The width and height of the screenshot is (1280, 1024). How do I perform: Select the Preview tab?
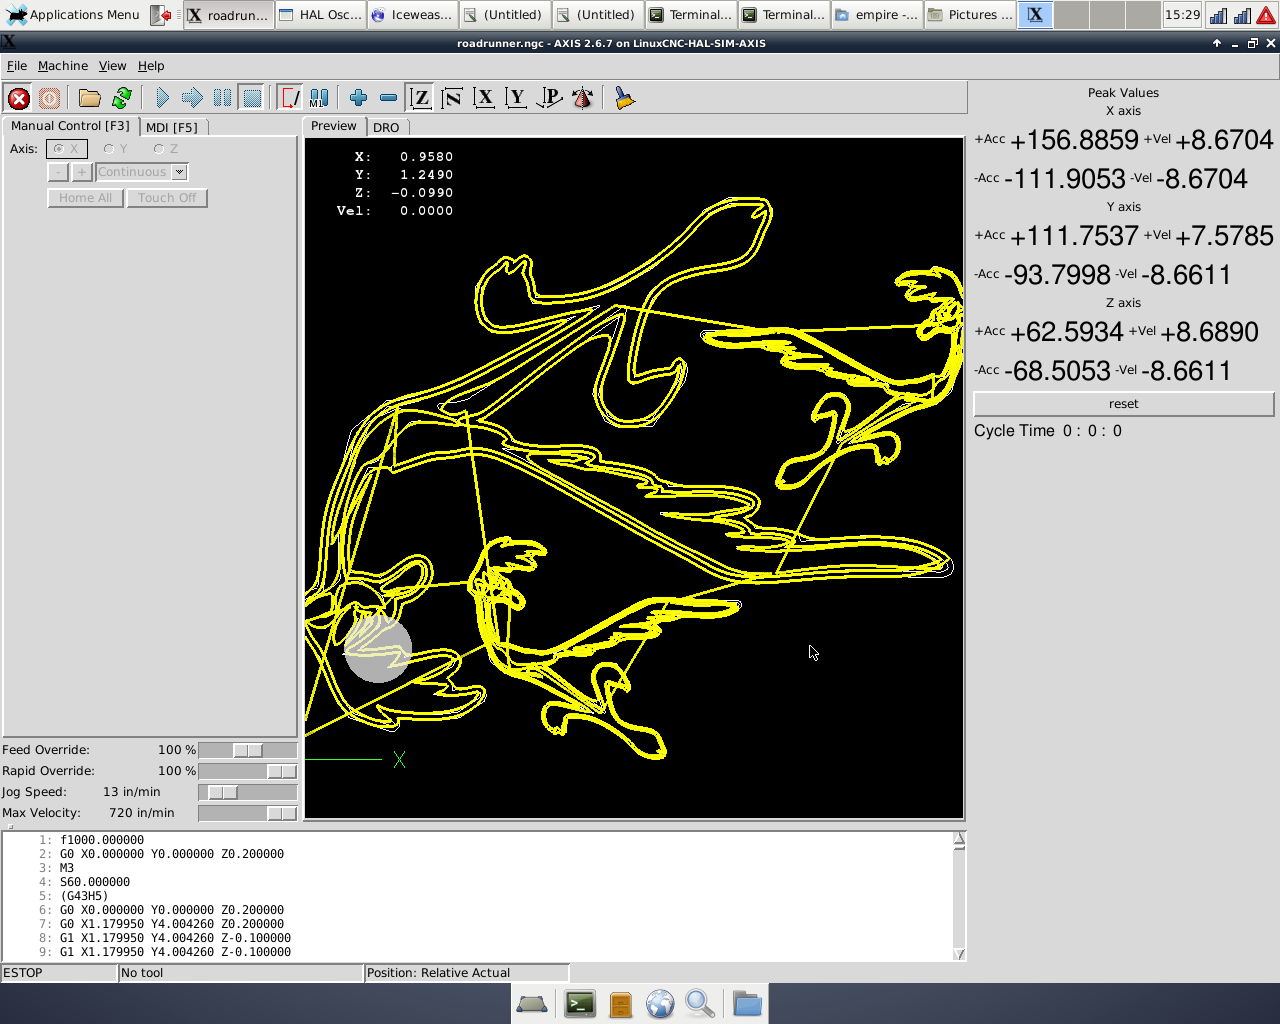pyautogui.click(x=333, y=126)
